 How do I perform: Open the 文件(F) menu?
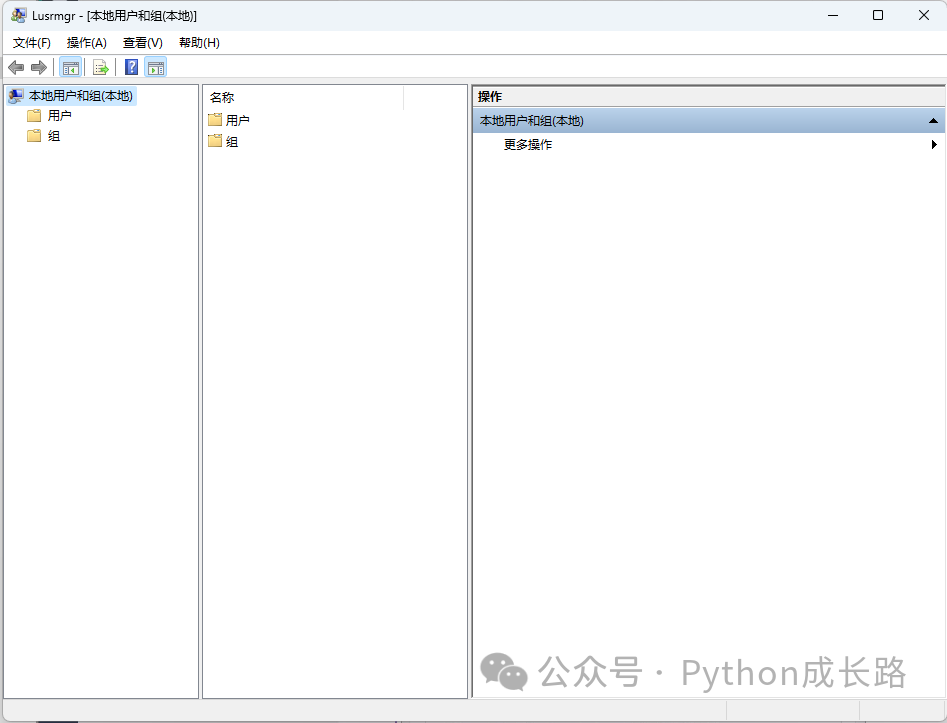32,43
